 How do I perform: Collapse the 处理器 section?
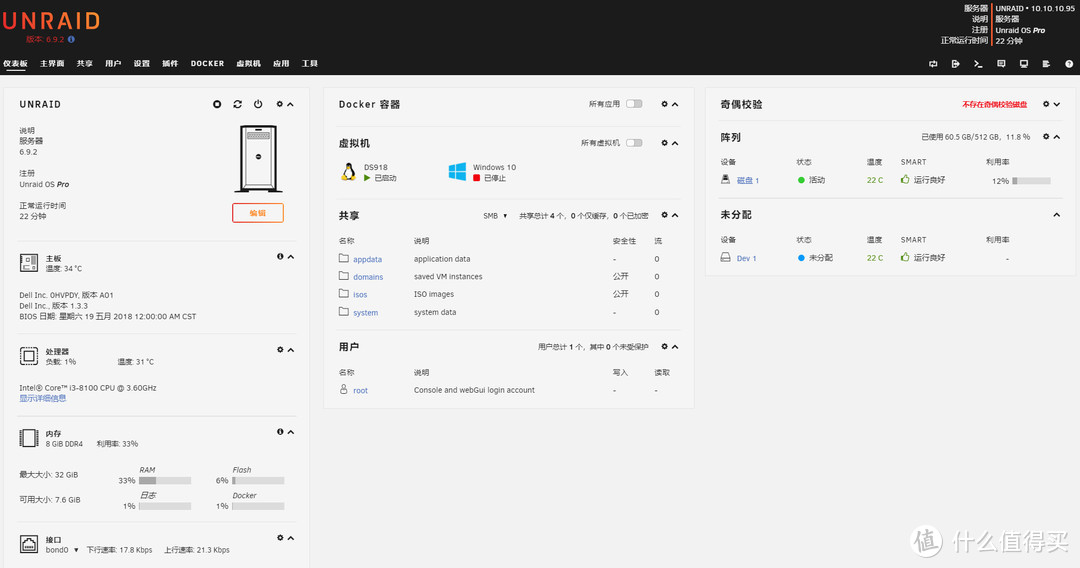pyautogui.click(x=291, y=350)
